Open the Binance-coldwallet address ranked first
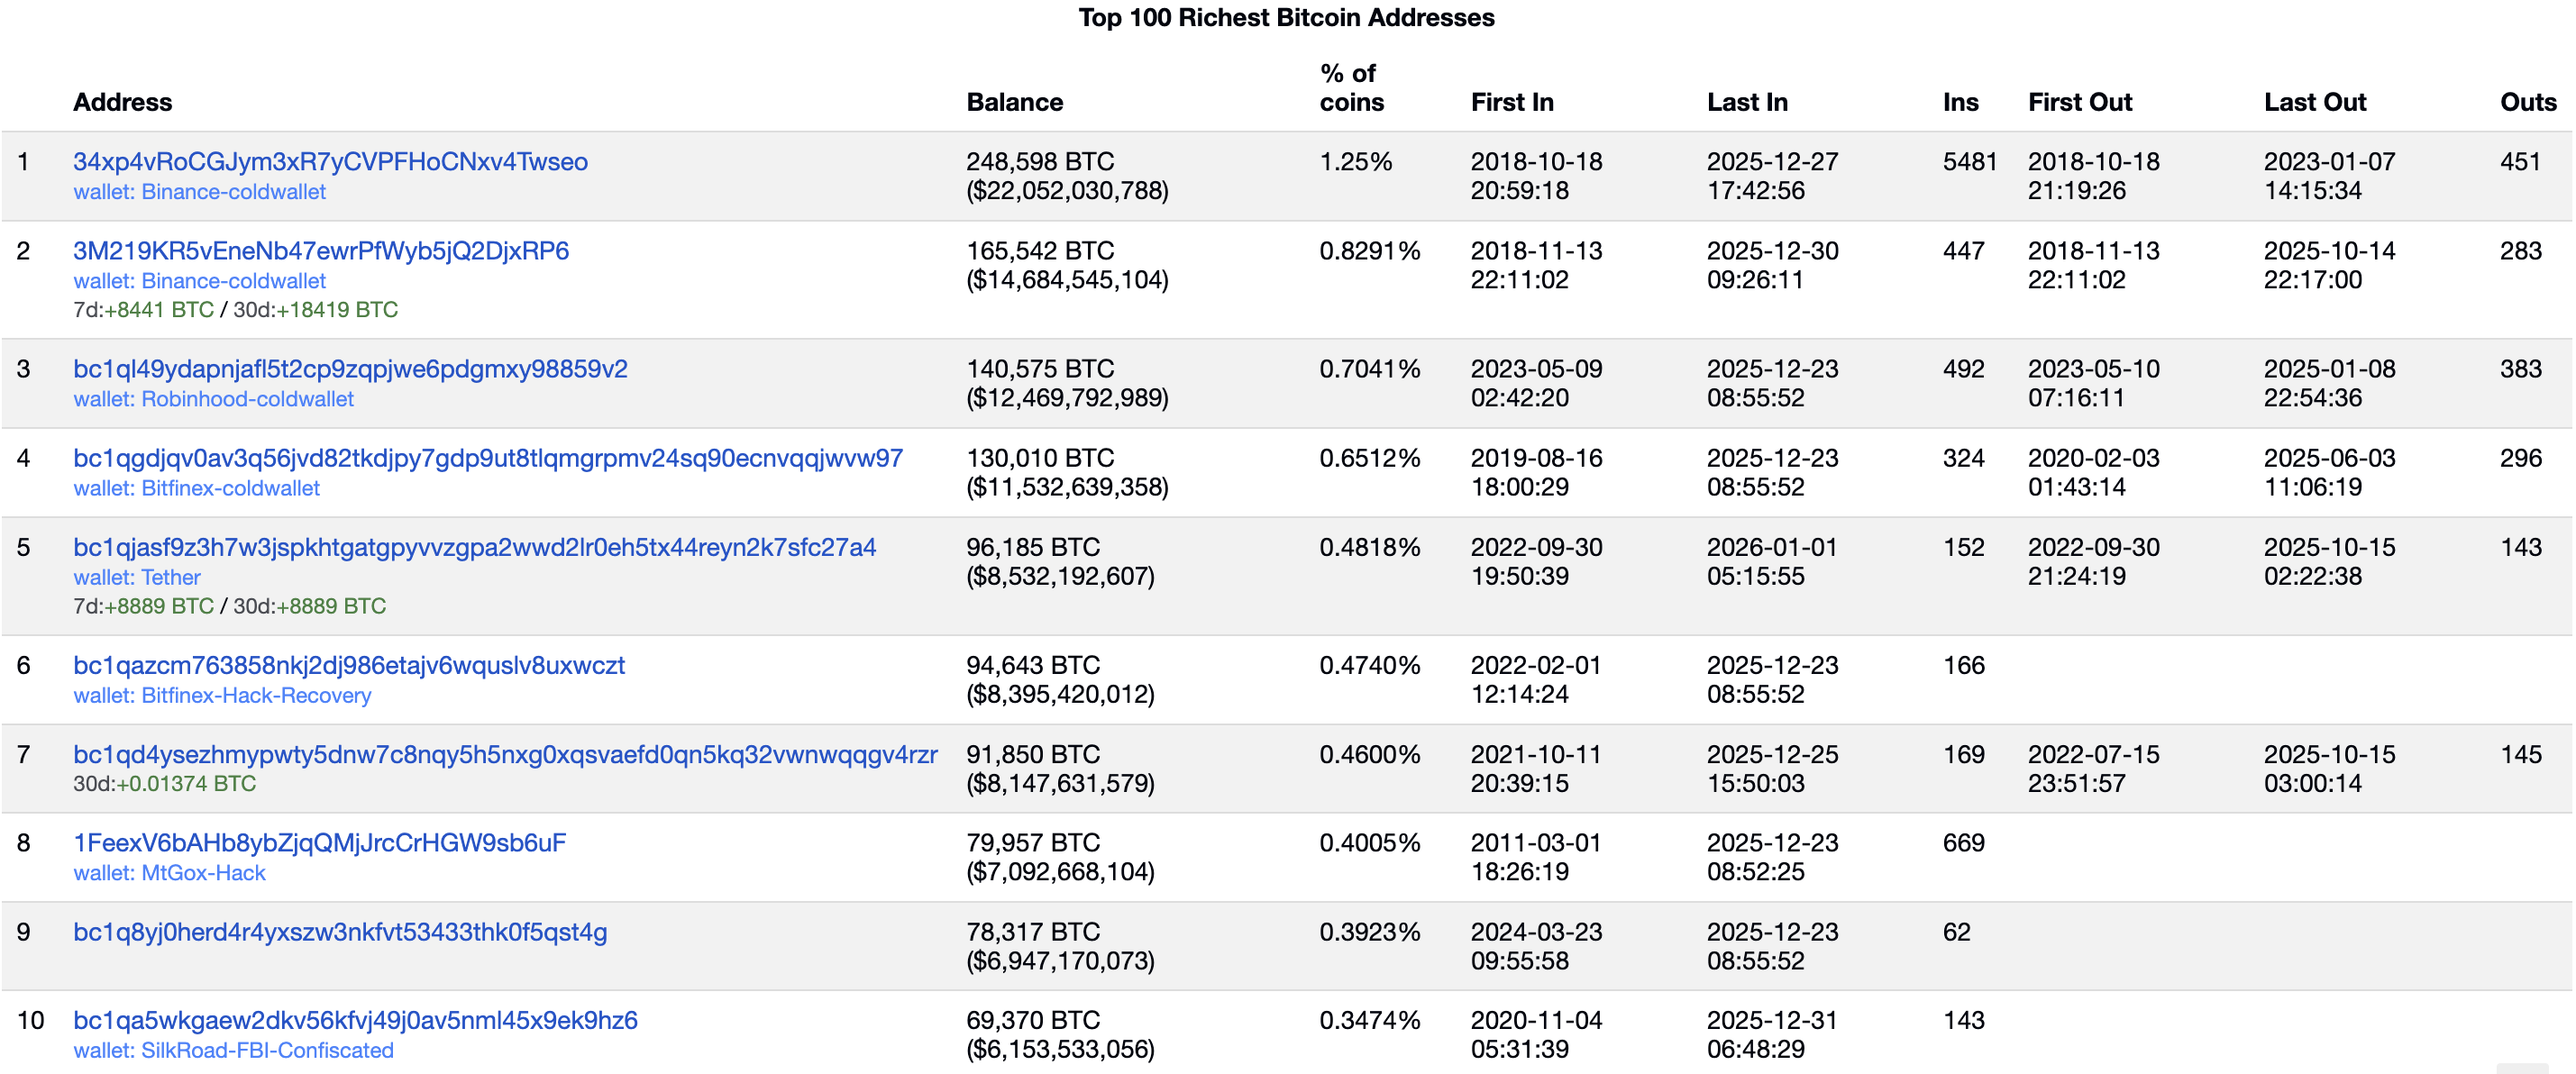This screenshot has height=1074, width=2576. (330, 161)
